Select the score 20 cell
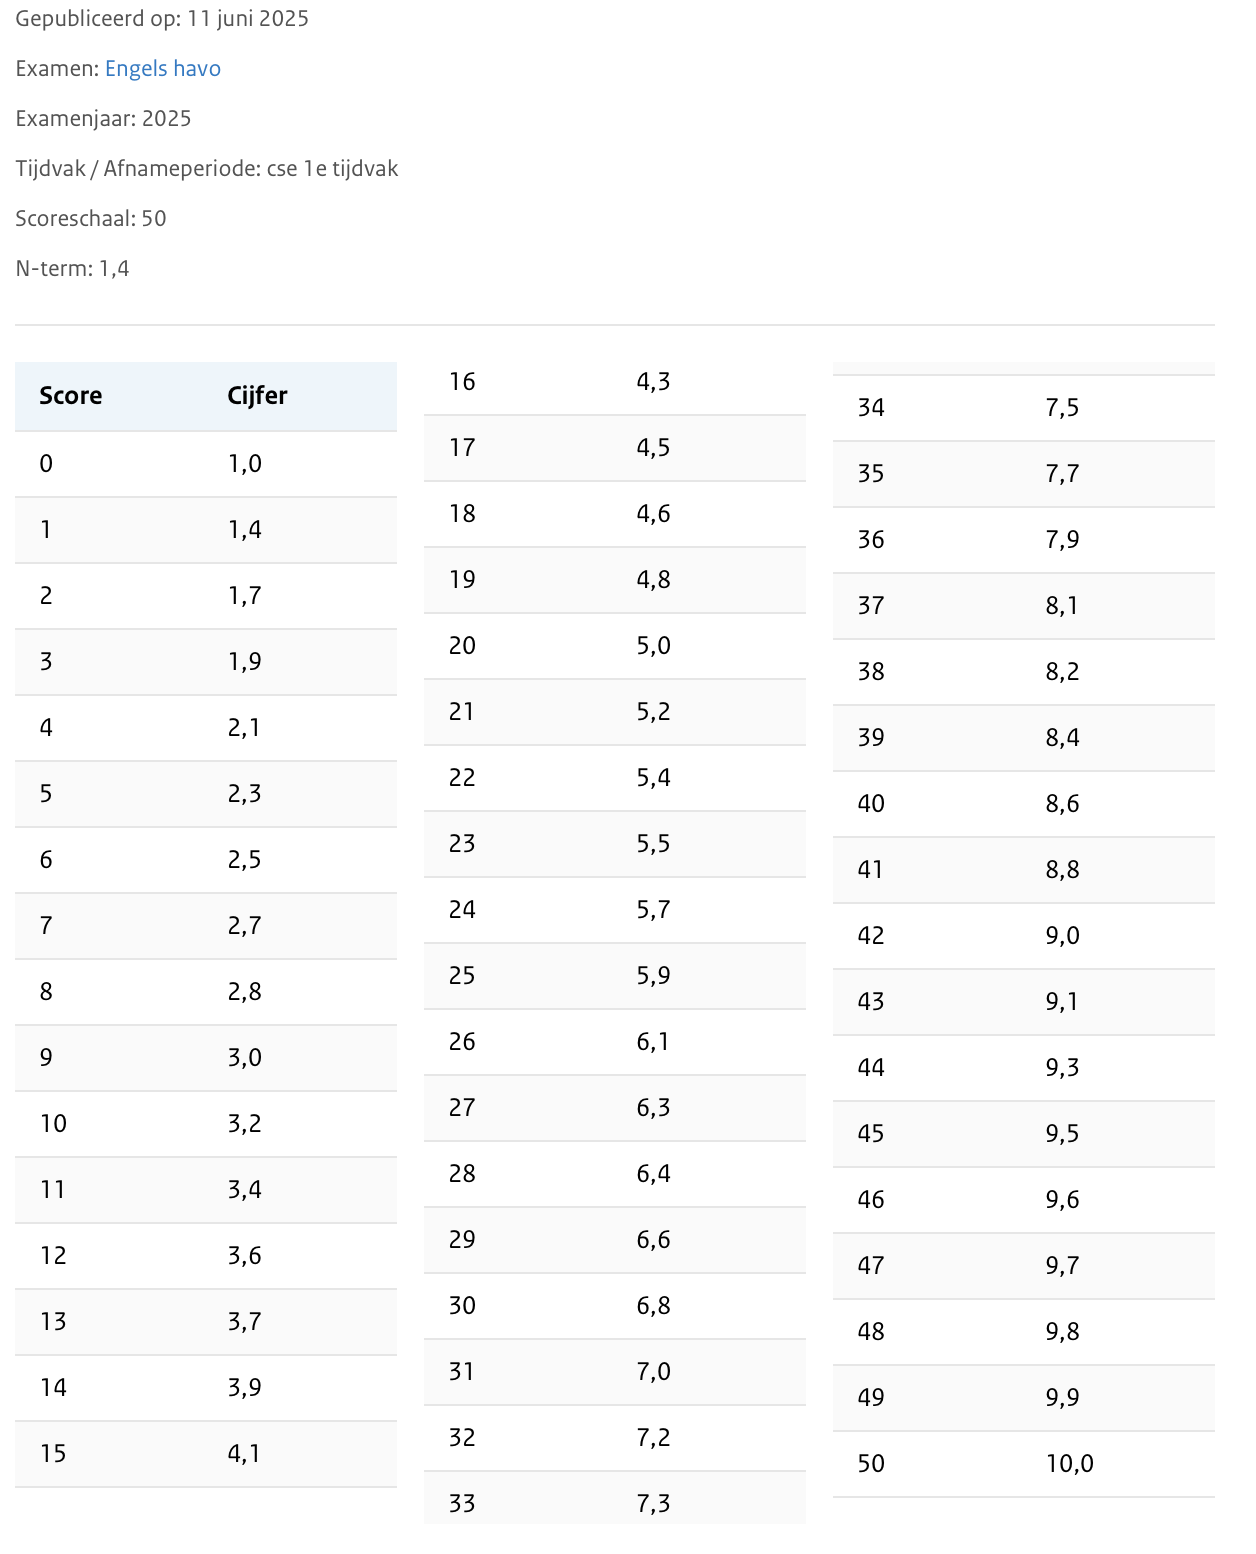The image size is (1256, 1554). click(462, 646)
